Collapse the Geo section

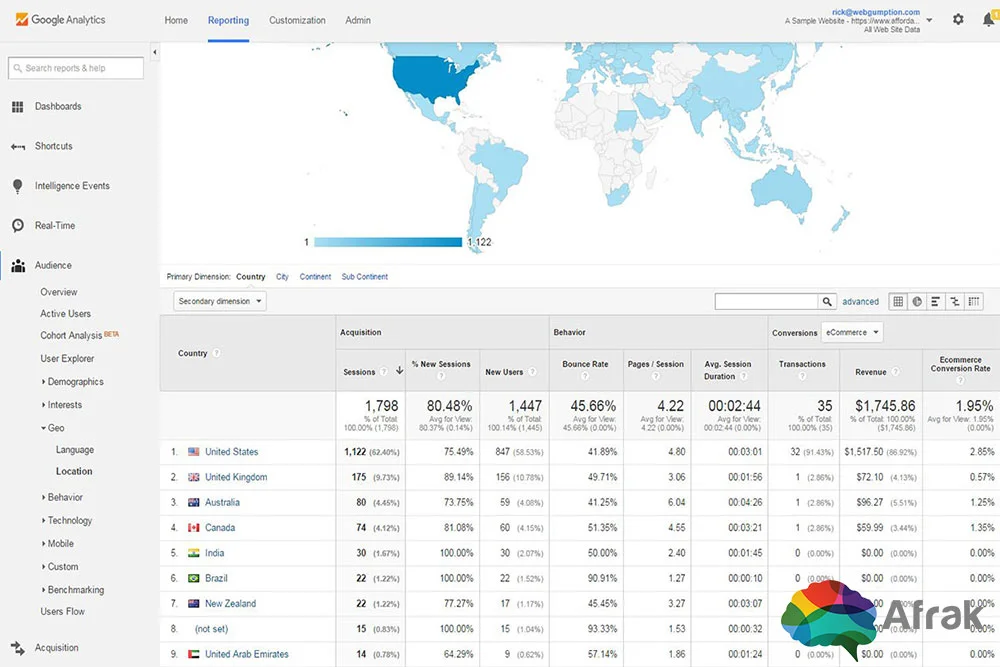point(53,428)
